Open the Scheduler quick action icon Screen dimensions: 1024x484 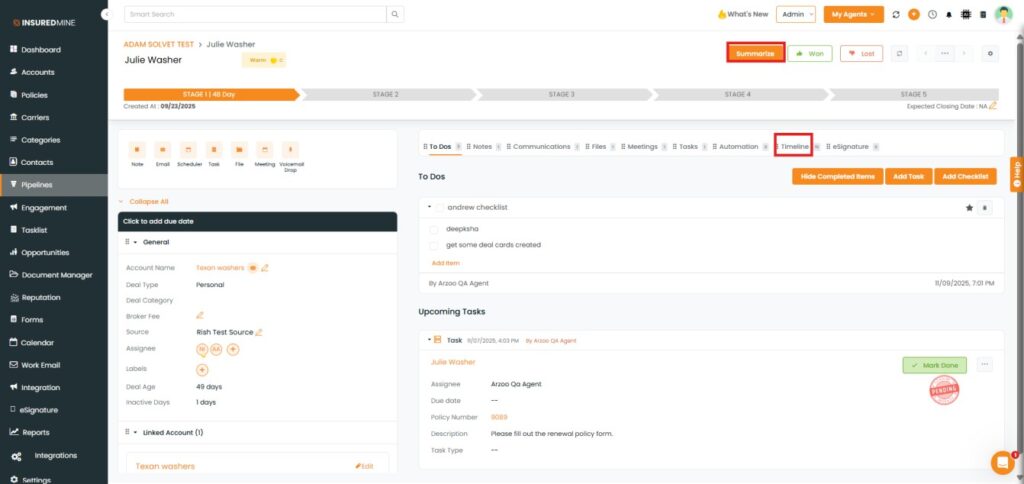coord(188,149)
